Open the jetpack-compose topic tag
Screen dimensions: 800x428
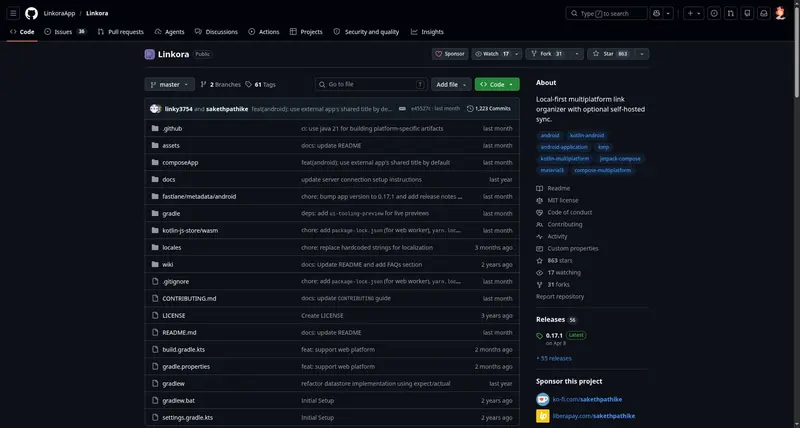click(x=620, y=159)
